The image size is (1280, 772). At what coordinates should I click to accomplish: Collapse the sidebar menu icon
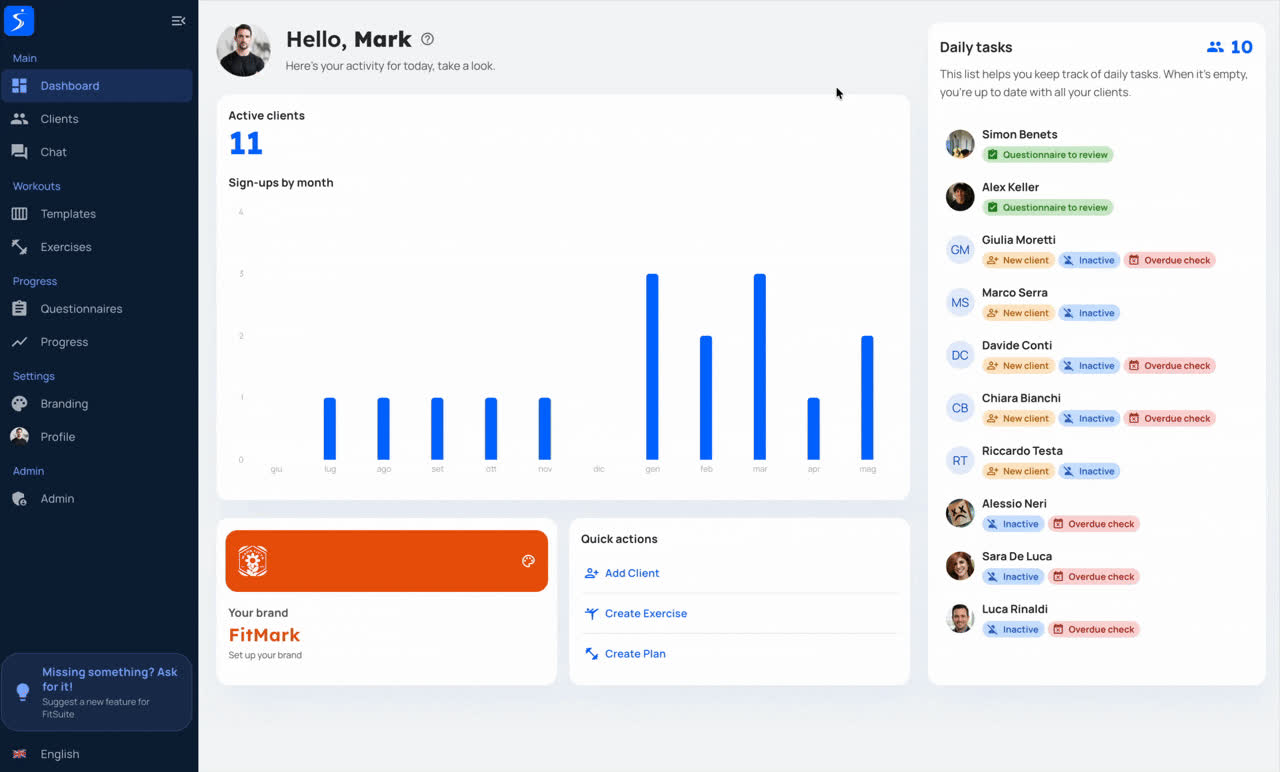(178, 21)
